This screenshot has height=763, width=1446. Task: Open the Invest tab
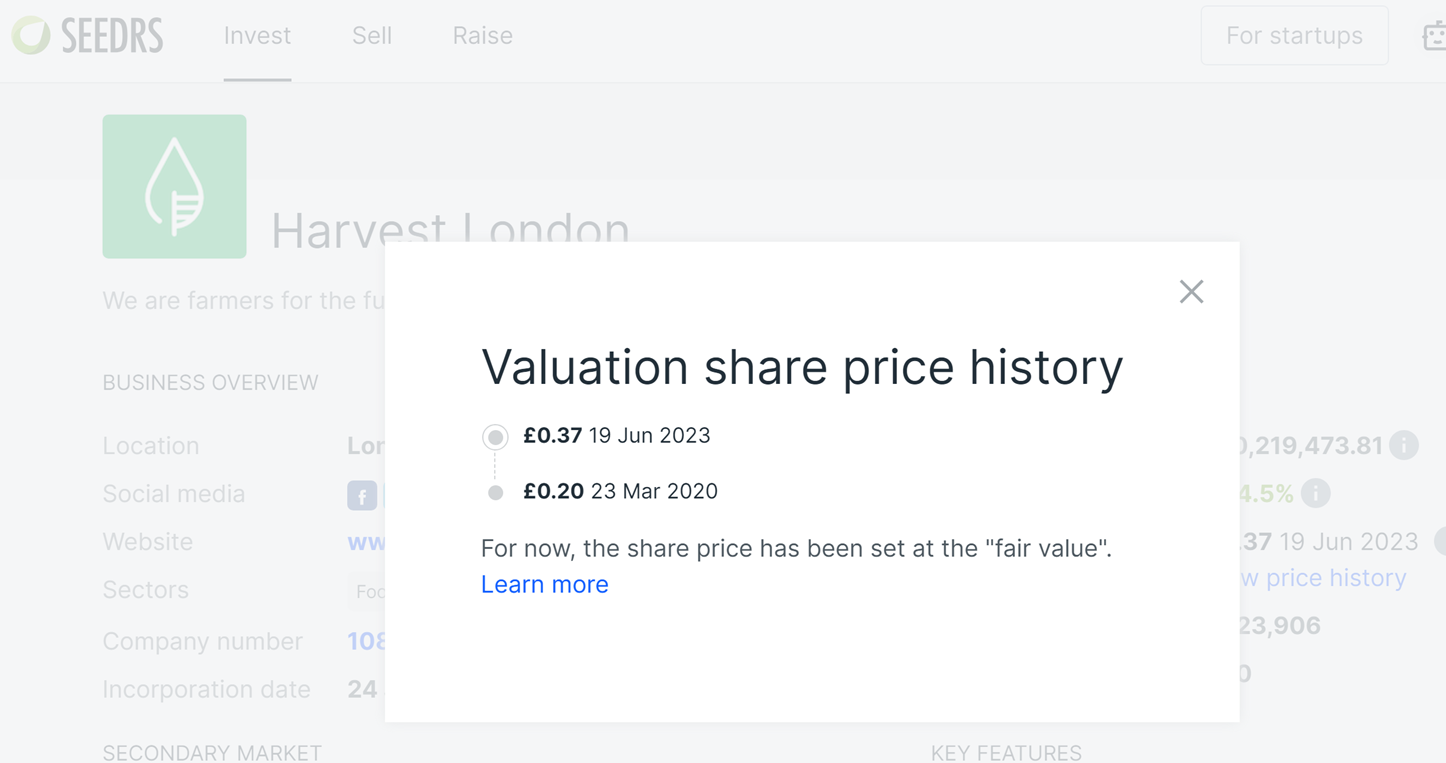[x=257, y=36]
